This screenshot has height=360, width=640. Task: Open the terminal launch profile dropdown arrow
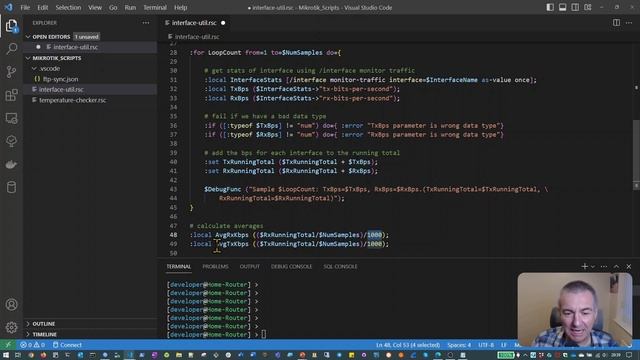593,267
